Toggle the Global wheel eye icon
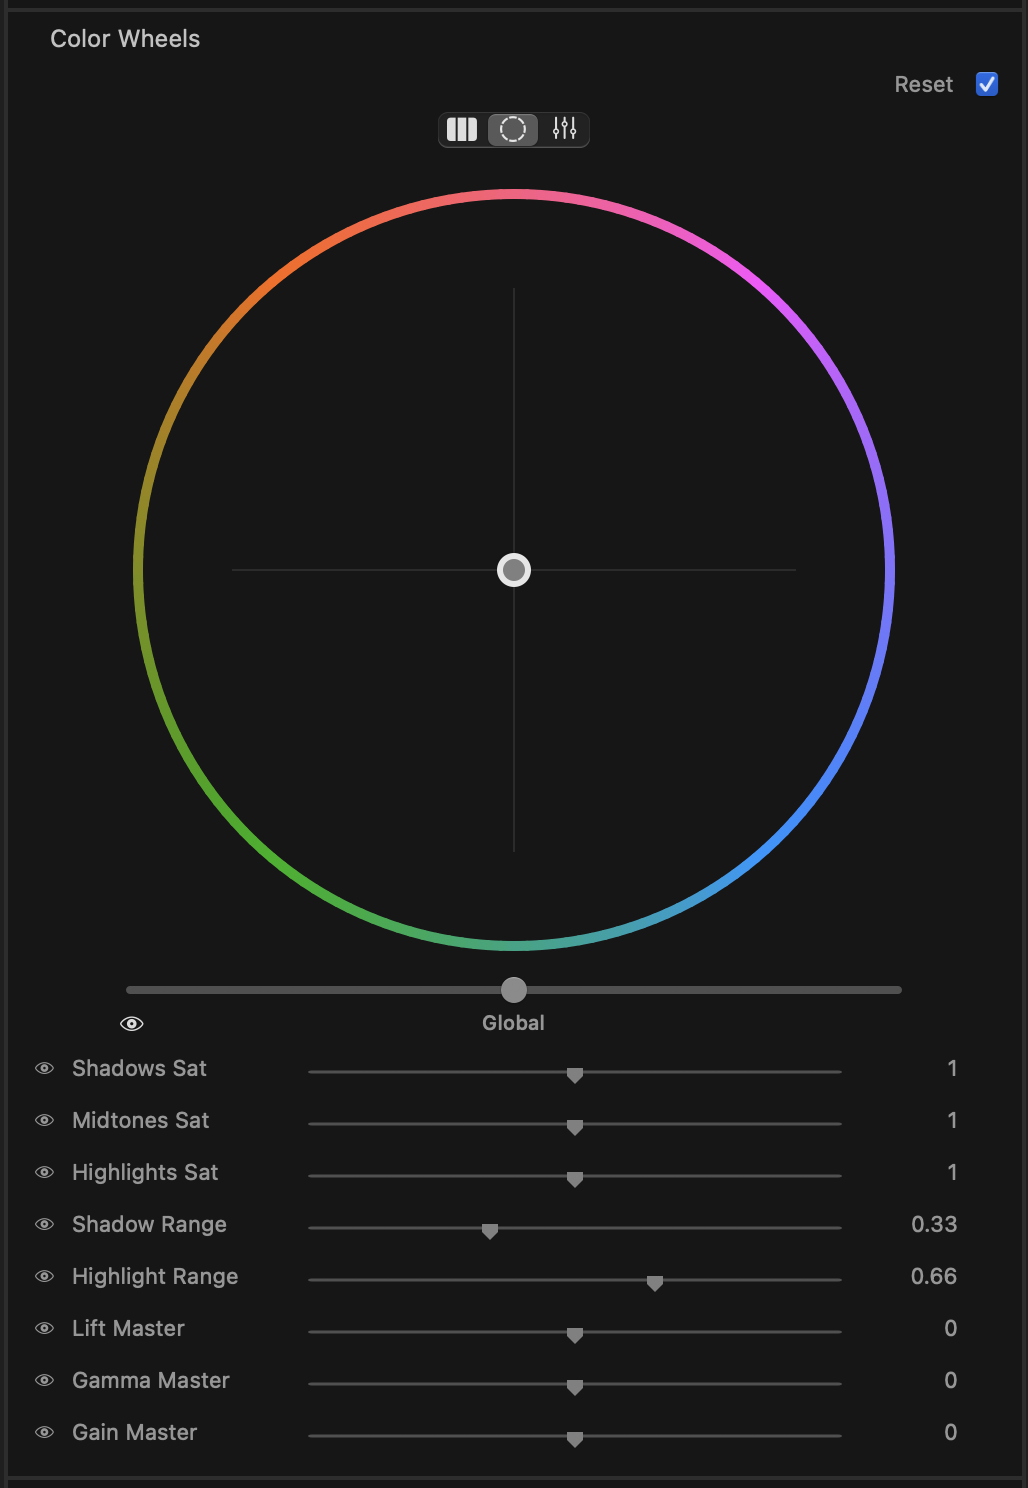 (132, 1024)
